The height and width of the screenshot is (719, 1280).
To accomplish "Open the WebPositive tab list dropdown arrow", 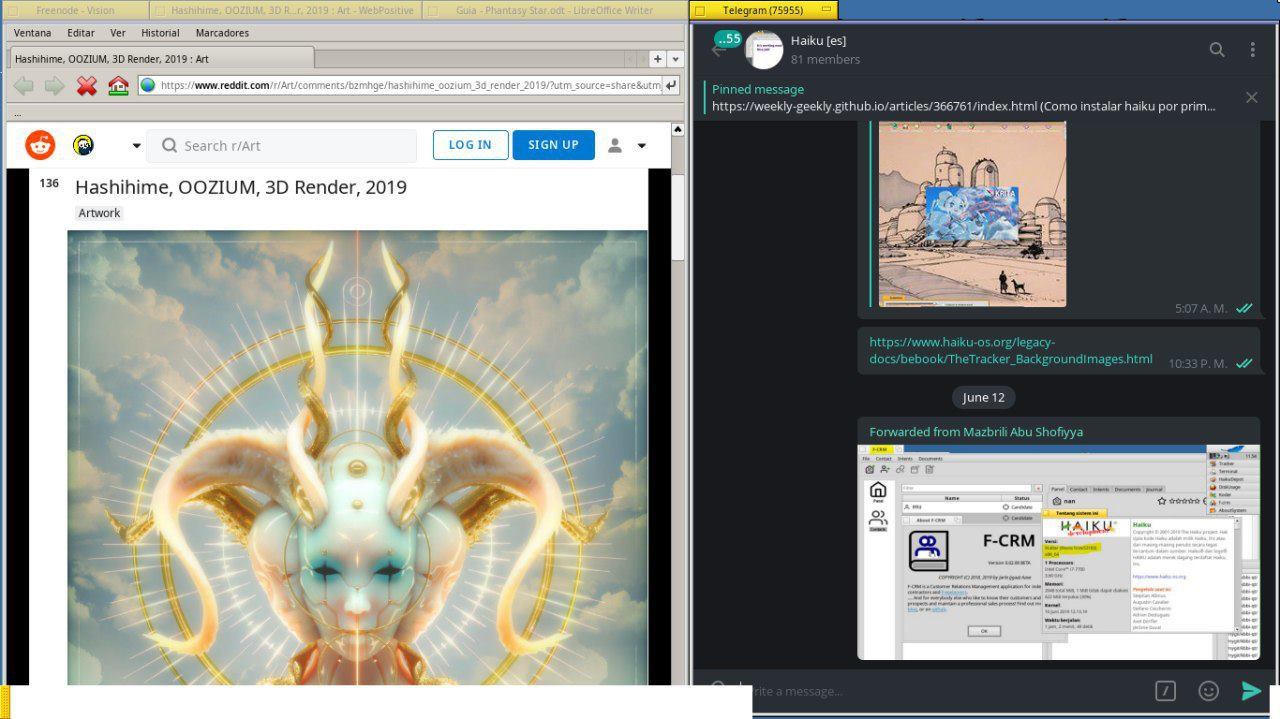I will [x=675, y=59].
